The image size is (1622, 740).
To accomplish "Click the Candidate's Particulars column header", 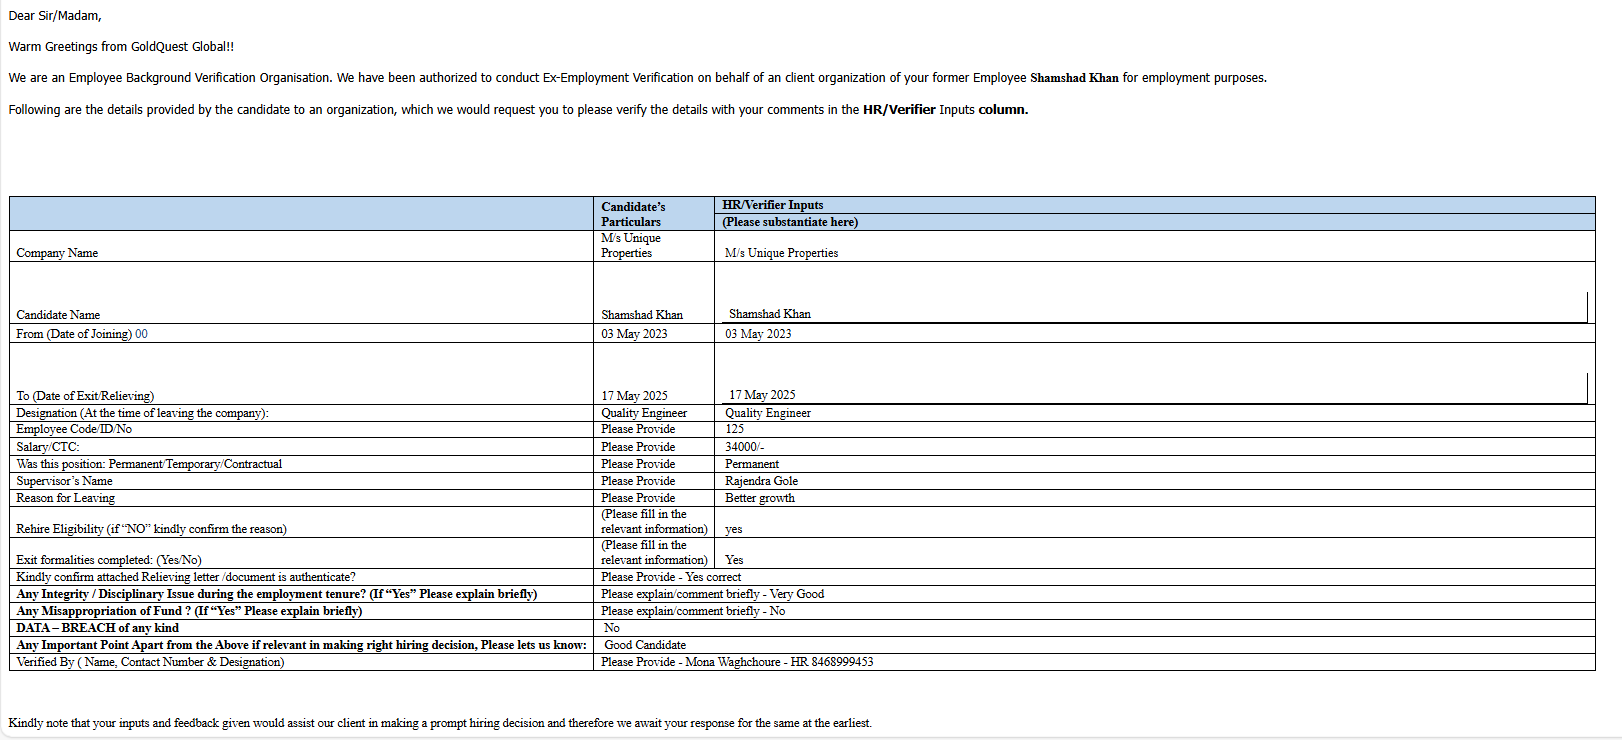I will [632, 214].
